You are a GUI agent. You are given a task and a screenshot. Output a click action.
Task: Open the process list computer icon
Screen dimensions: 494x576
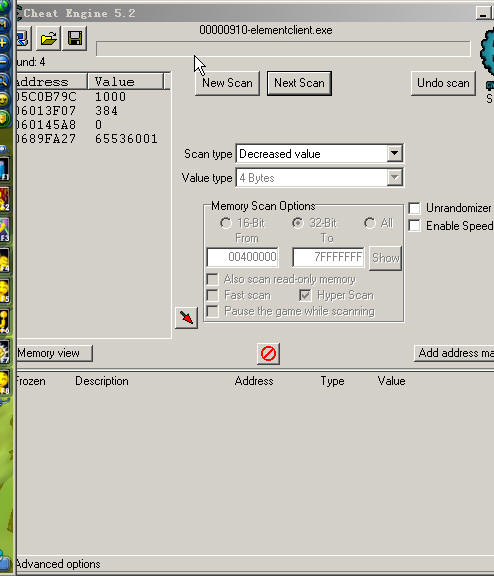point(24,38)
